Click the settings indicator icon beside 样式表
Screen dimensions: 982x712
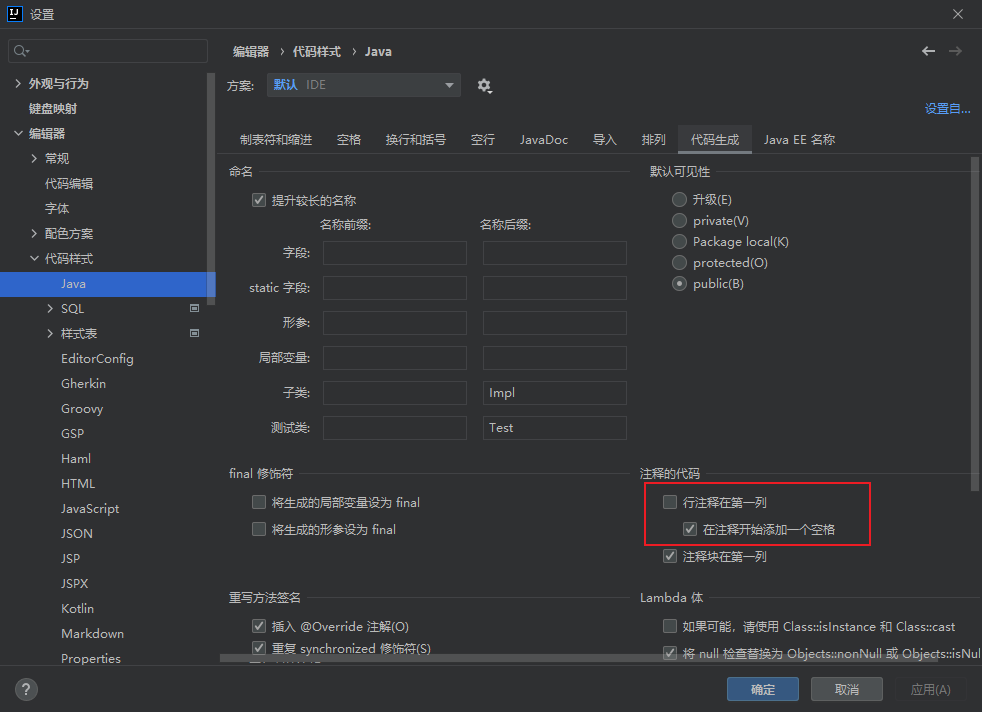tap(194, 333)
